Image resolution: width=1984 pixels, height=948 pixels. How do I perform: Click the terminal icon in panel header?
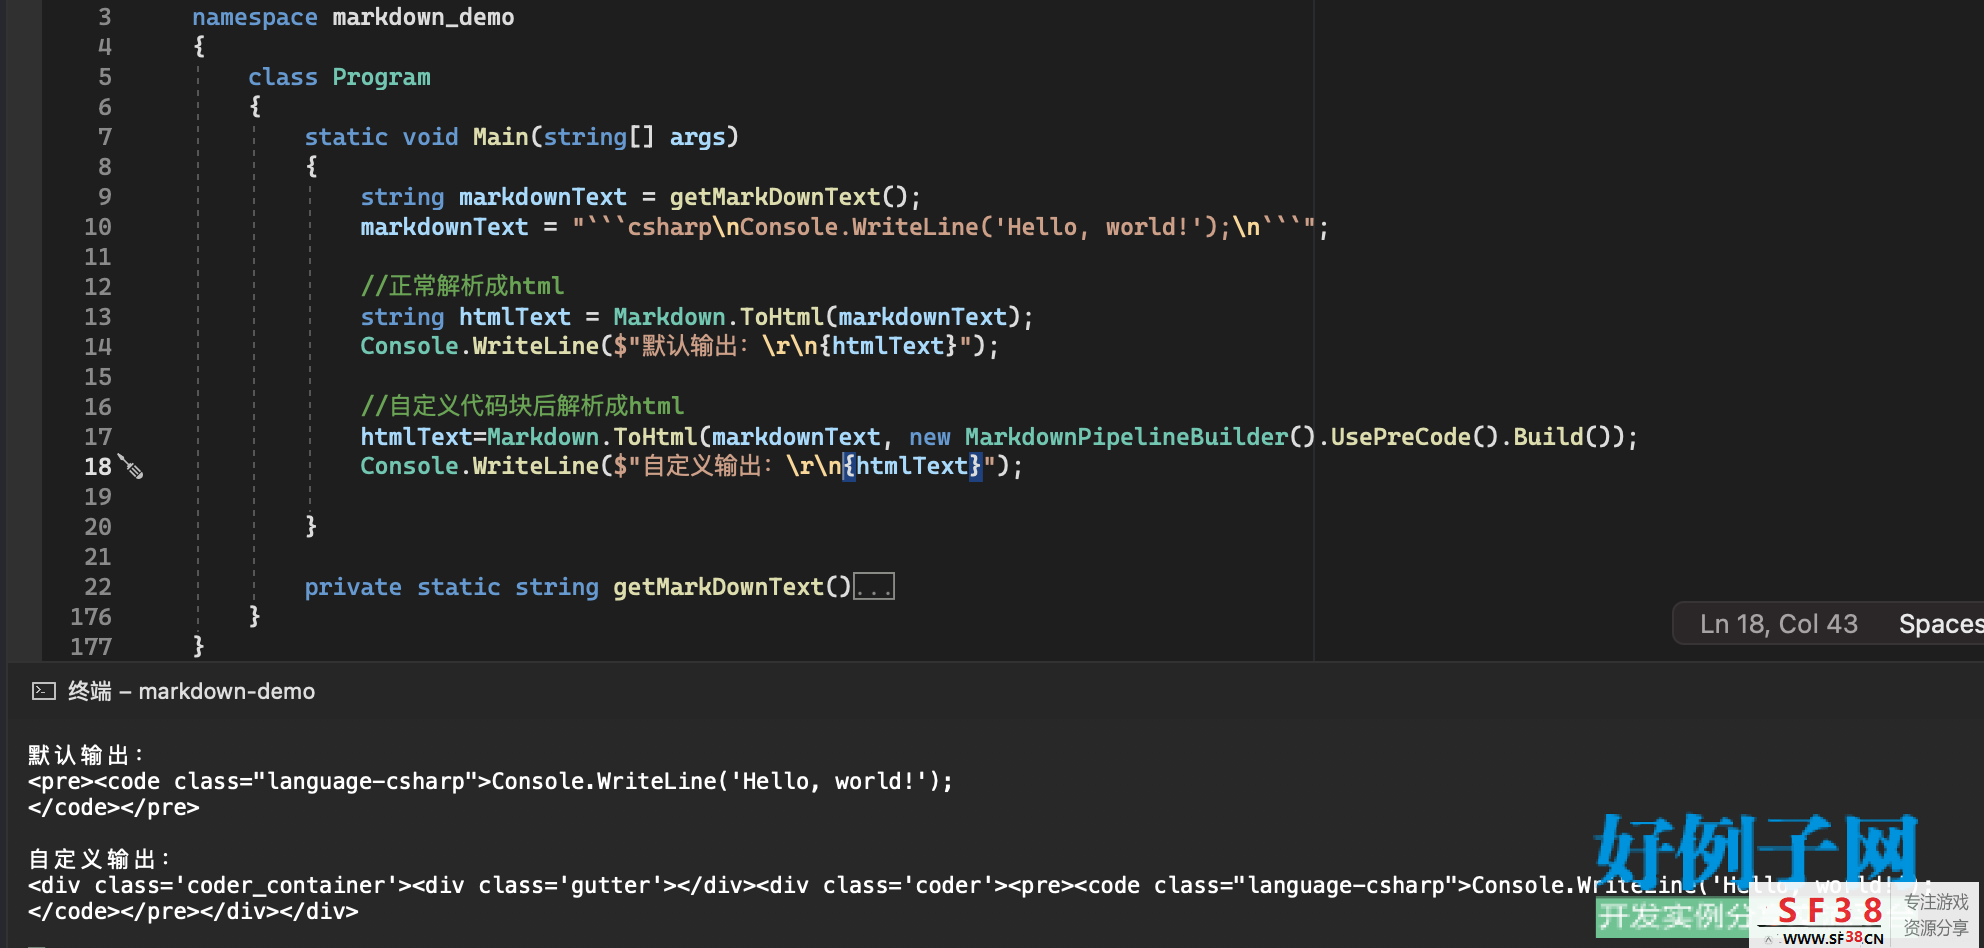(x=44, y=691)
